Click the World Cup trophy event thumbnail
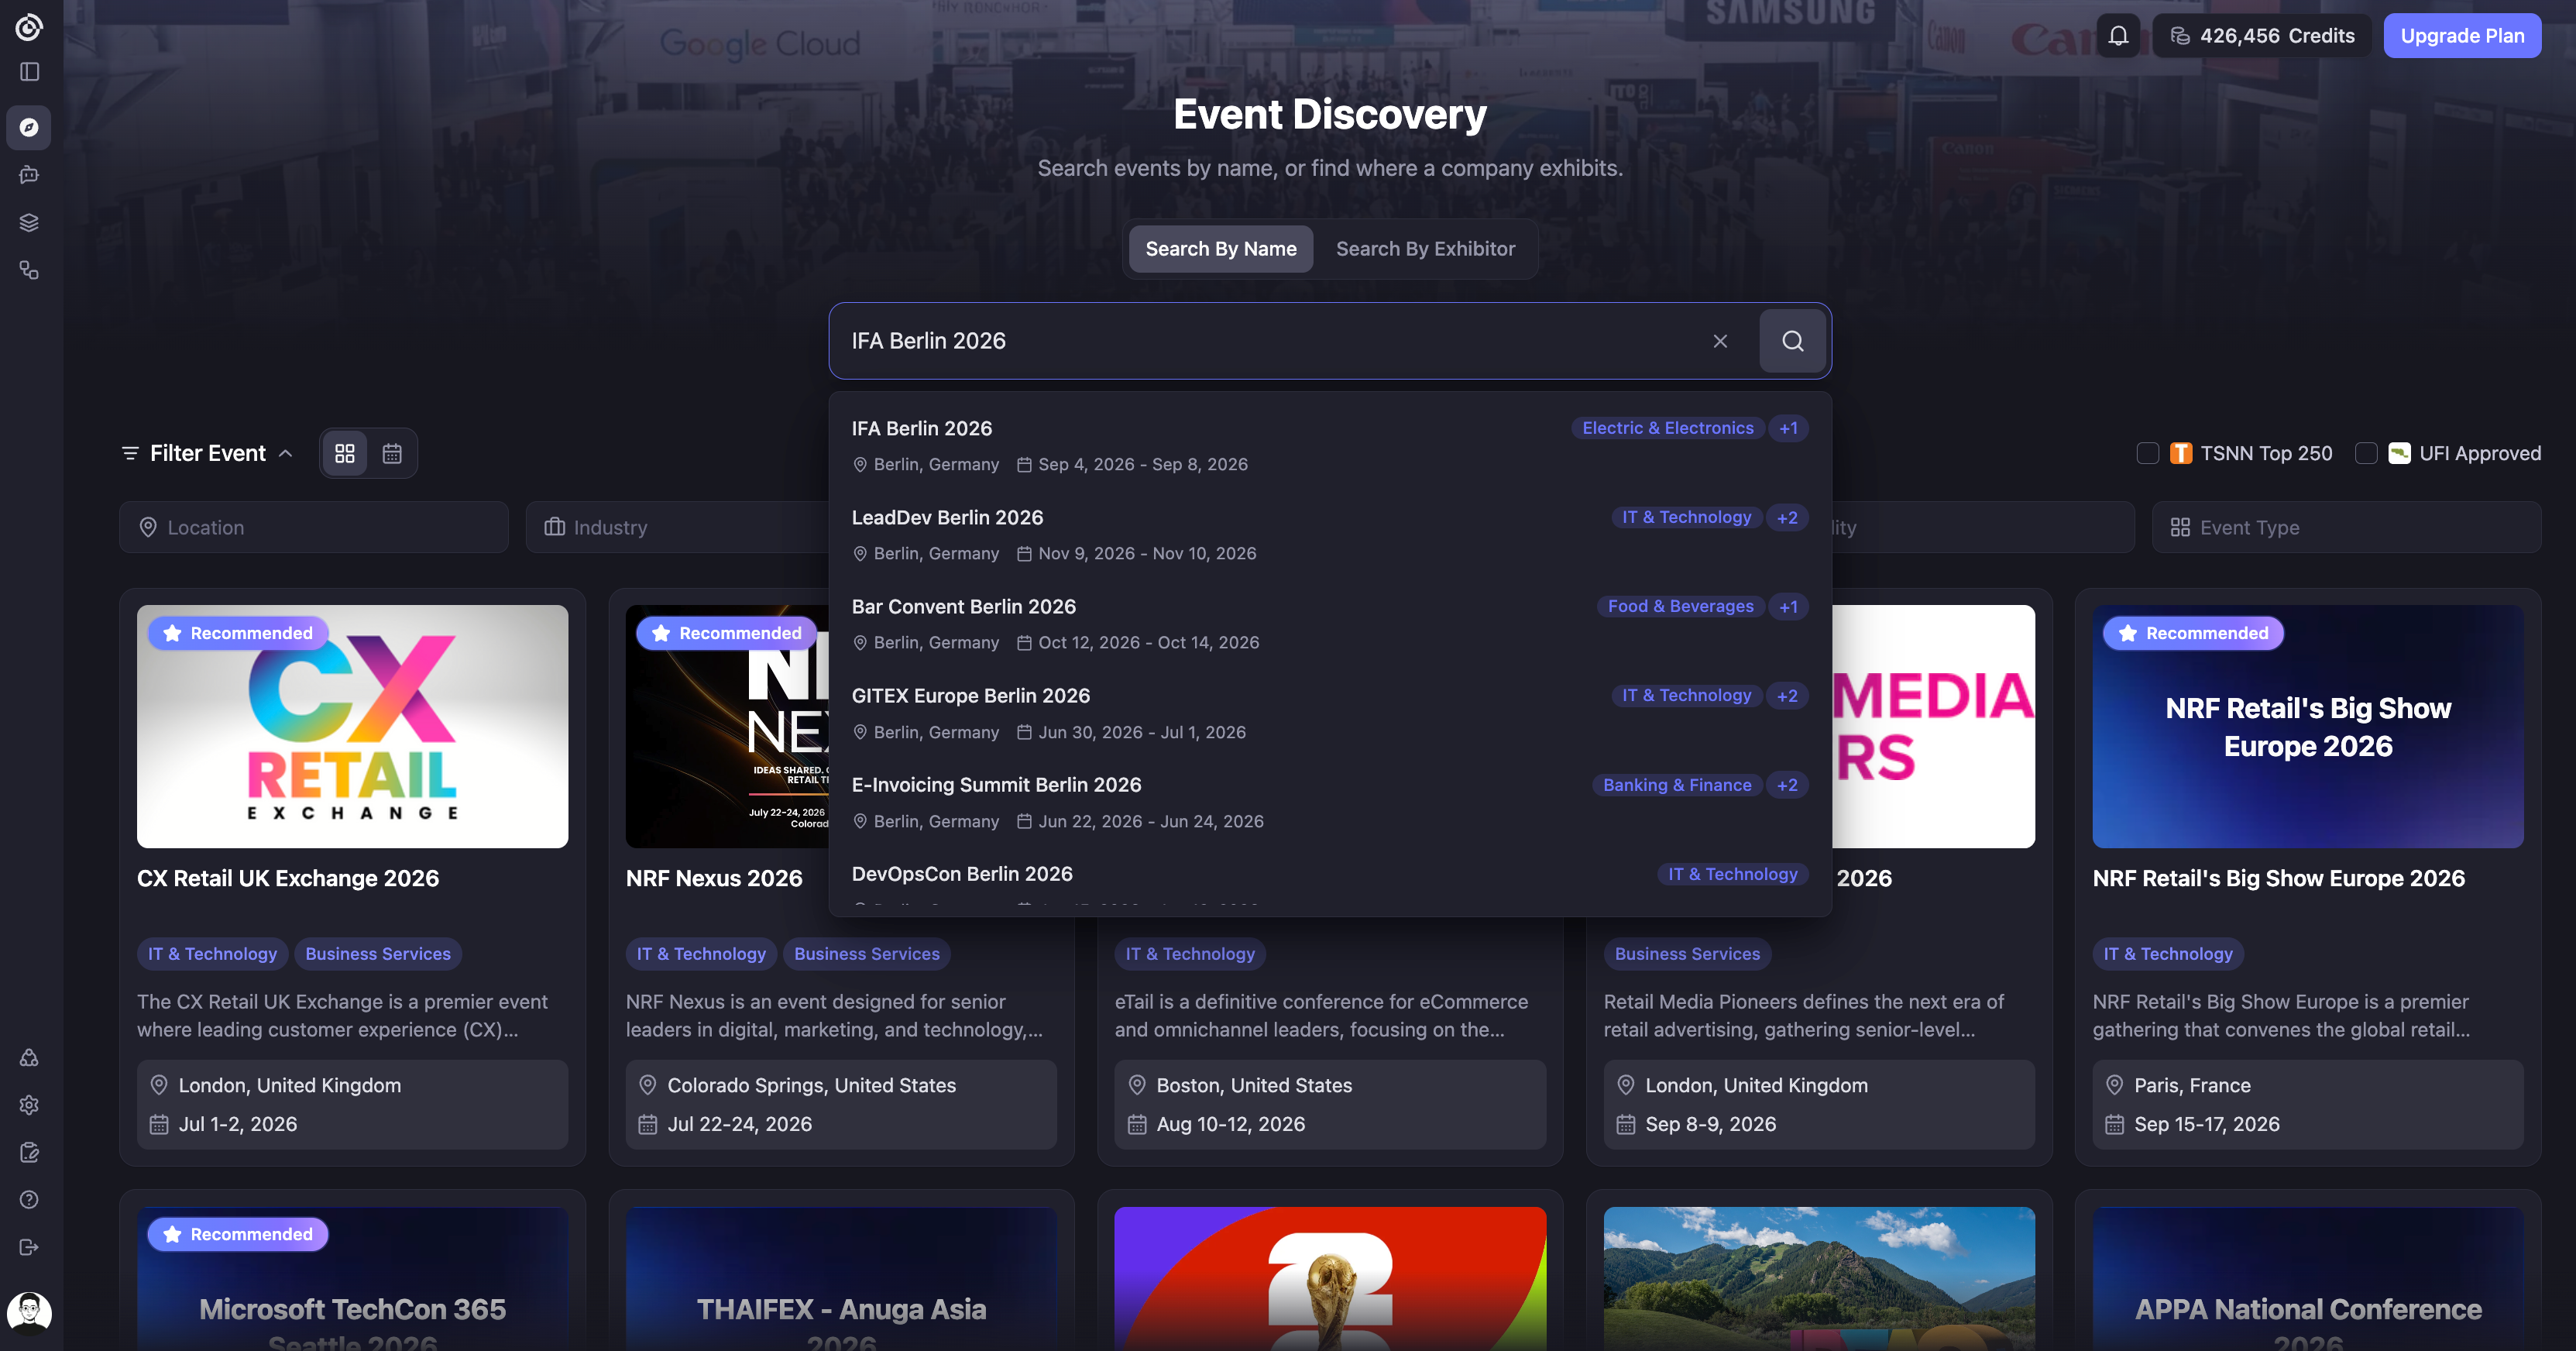This screenshot has width=2576, height=1351. pos(1330,1279)
